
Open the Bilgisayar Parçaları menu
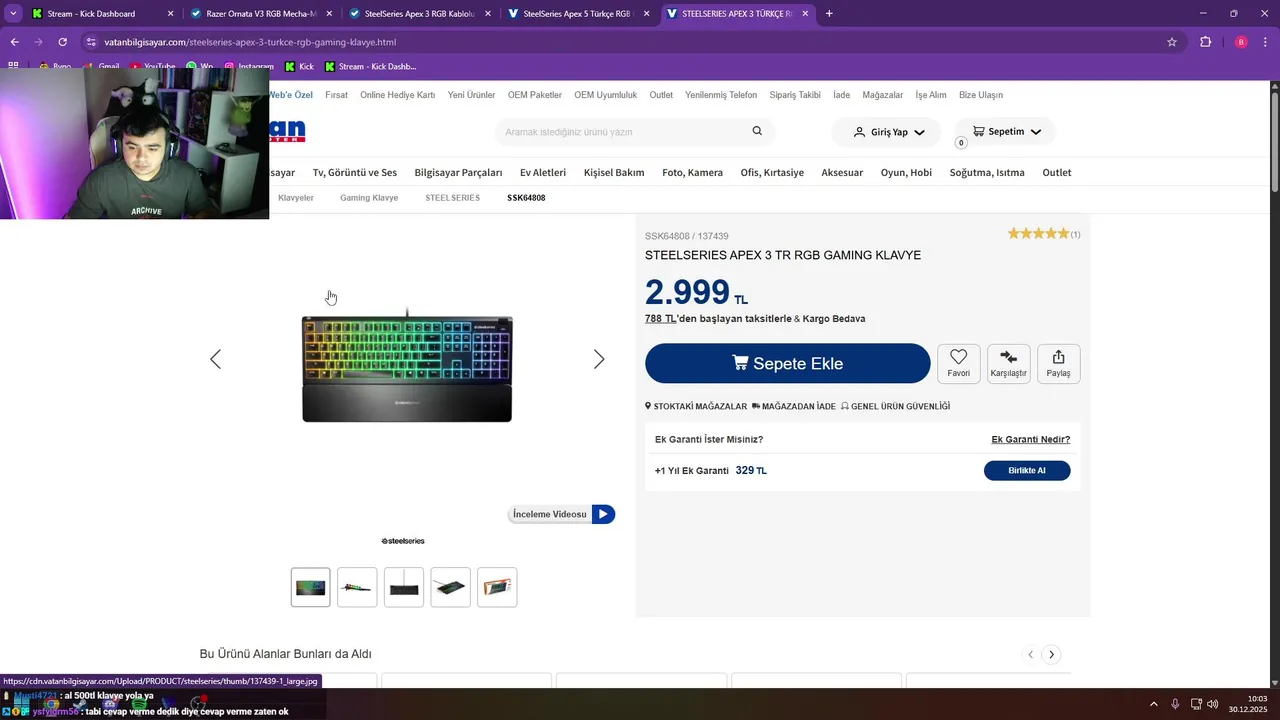(x=458, y=172)
